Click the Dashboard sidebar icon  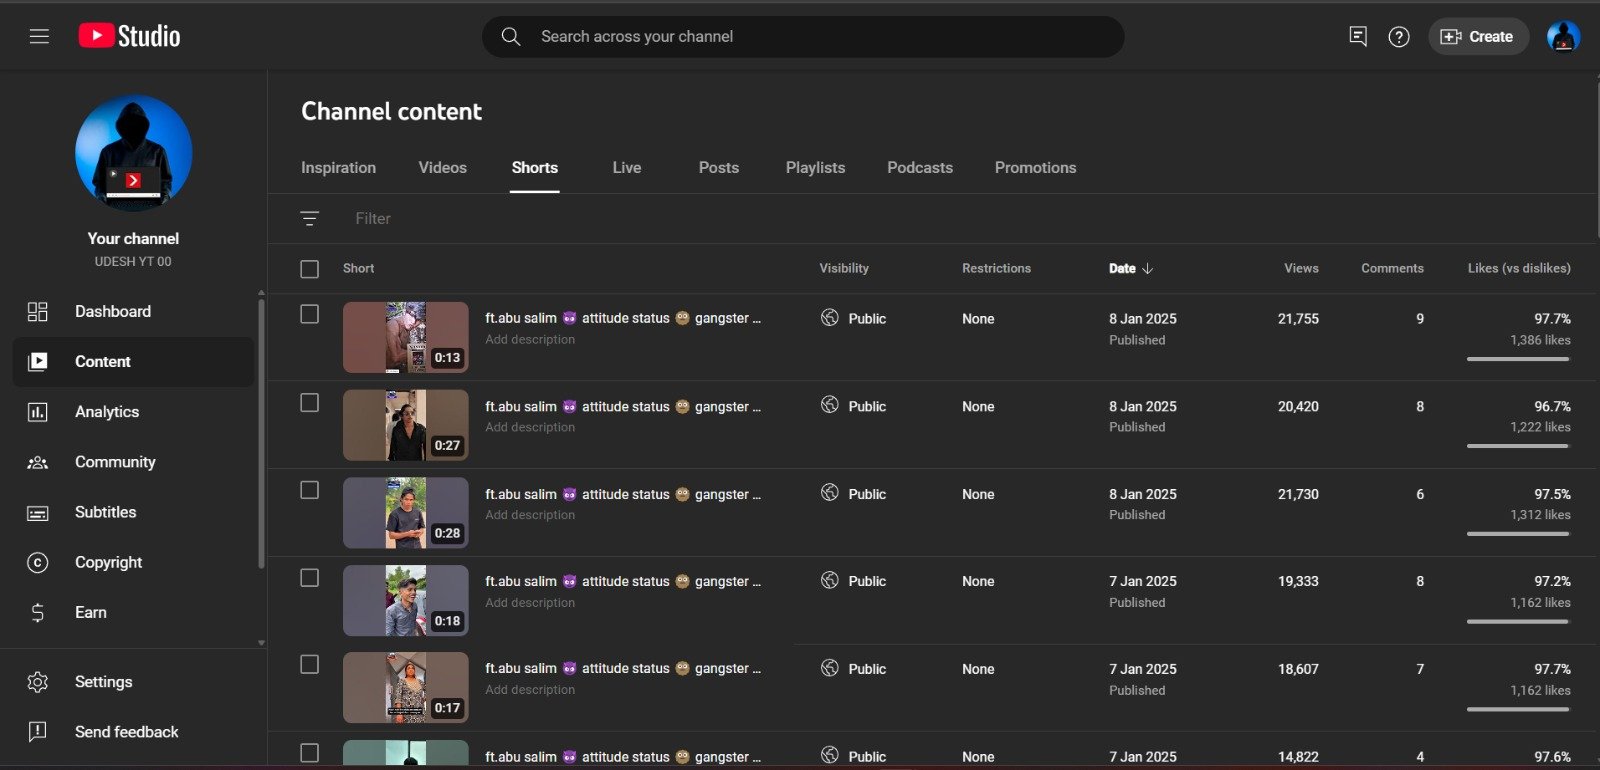38,312
